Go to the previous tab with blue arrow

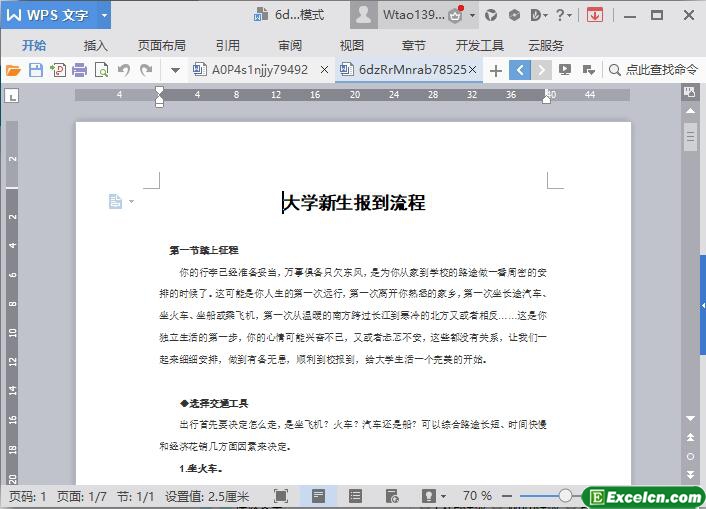coord(520,70)
